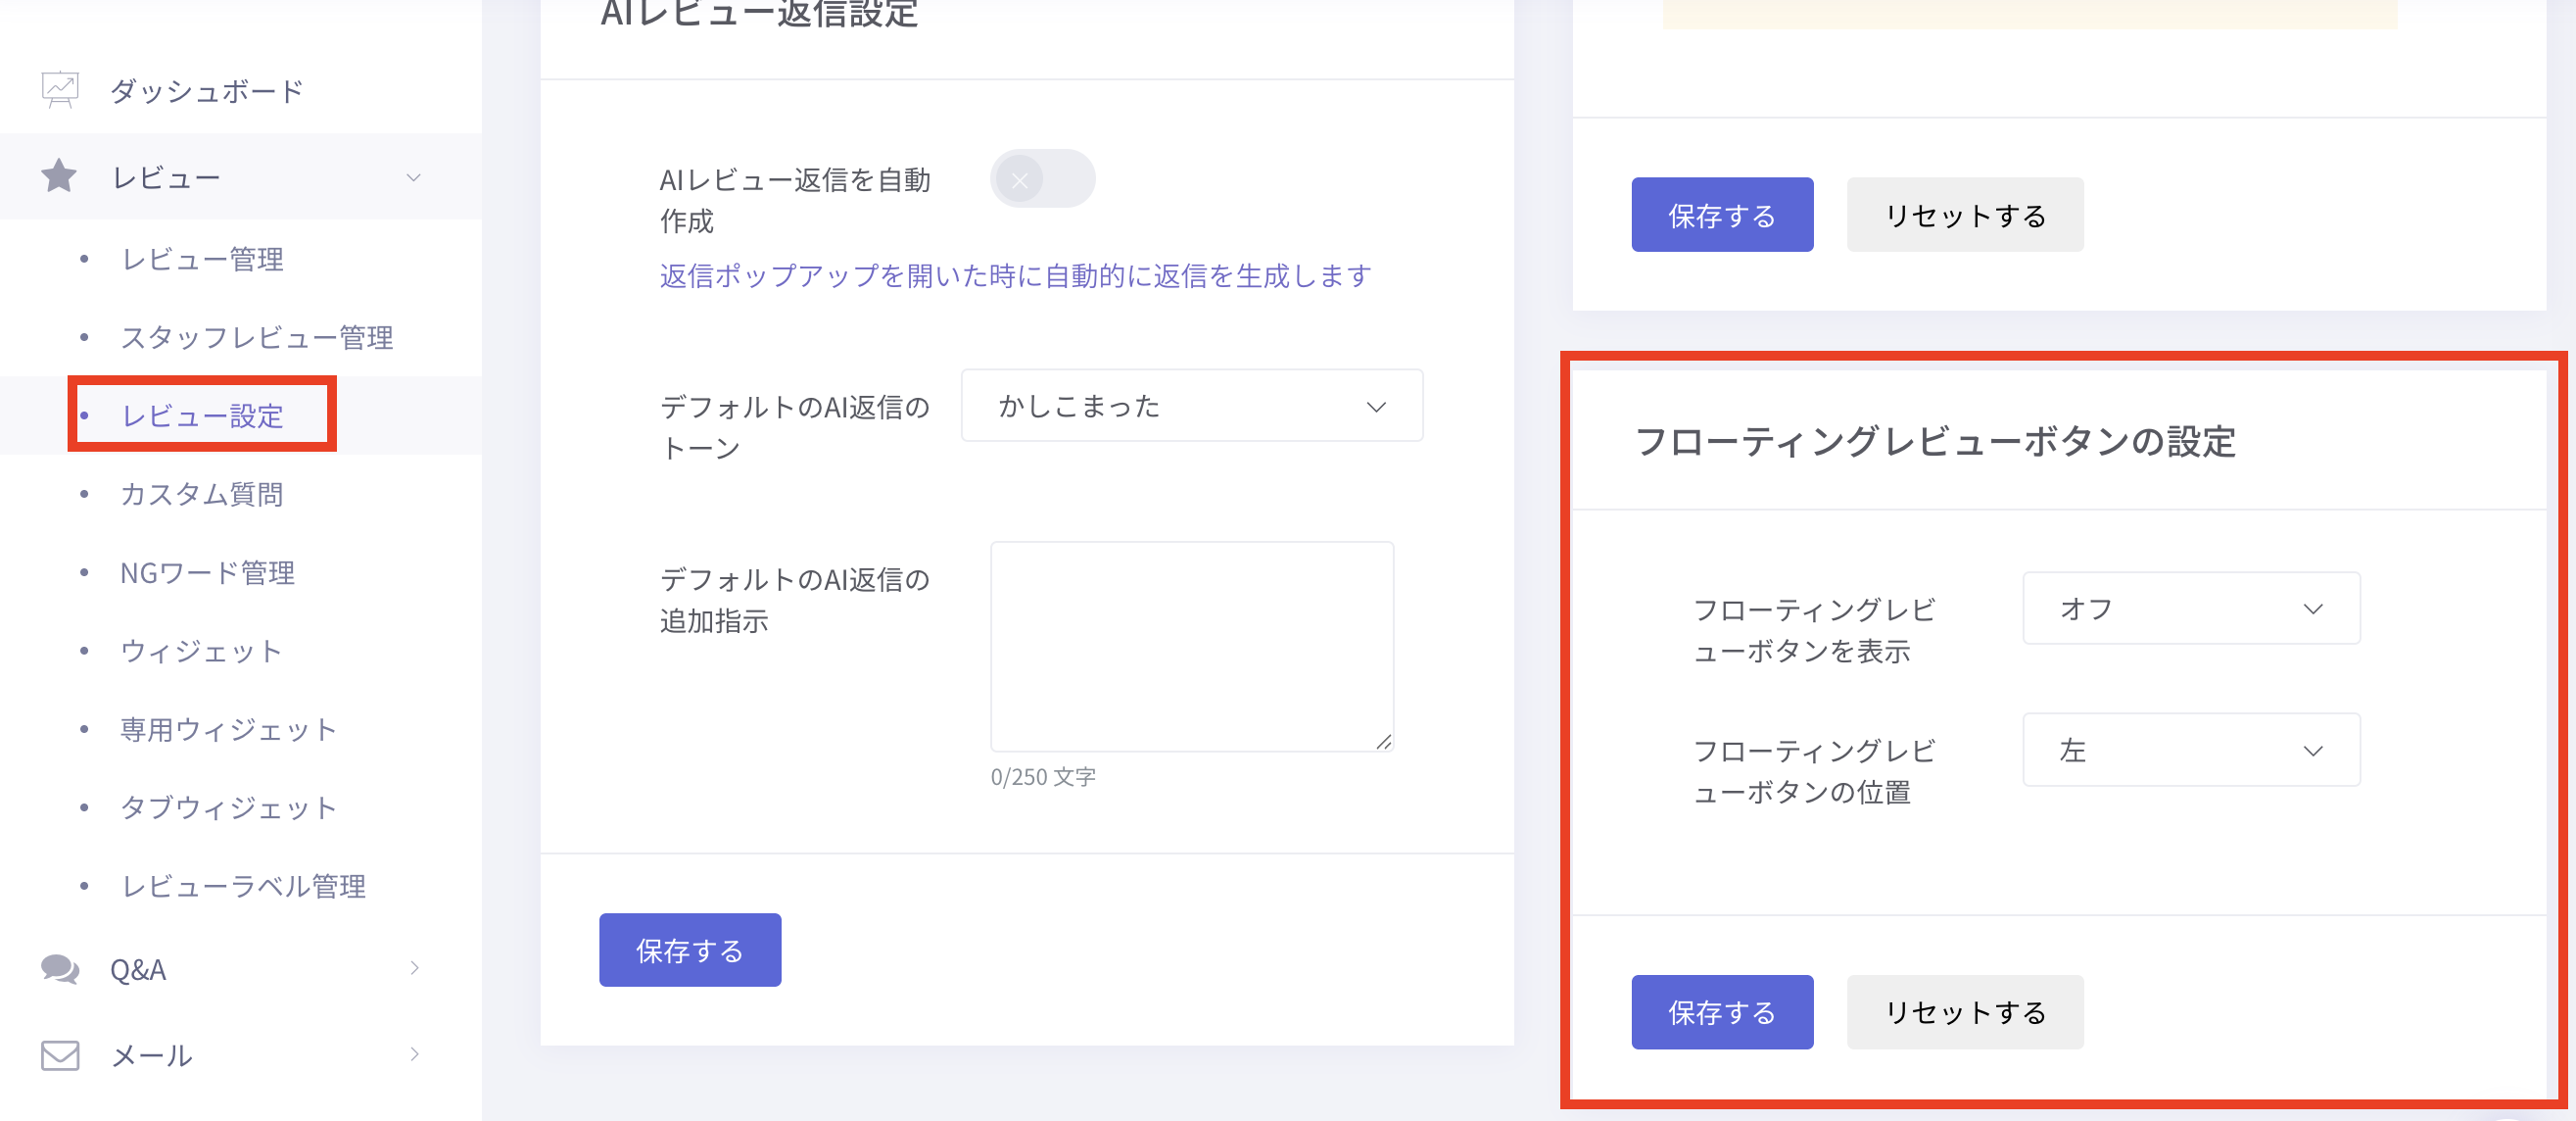The height and width of the screenshot is (1121, 2576).
Task: Go to NGワード管理 page
Action: pyautogui.click(x=207, y=572)
